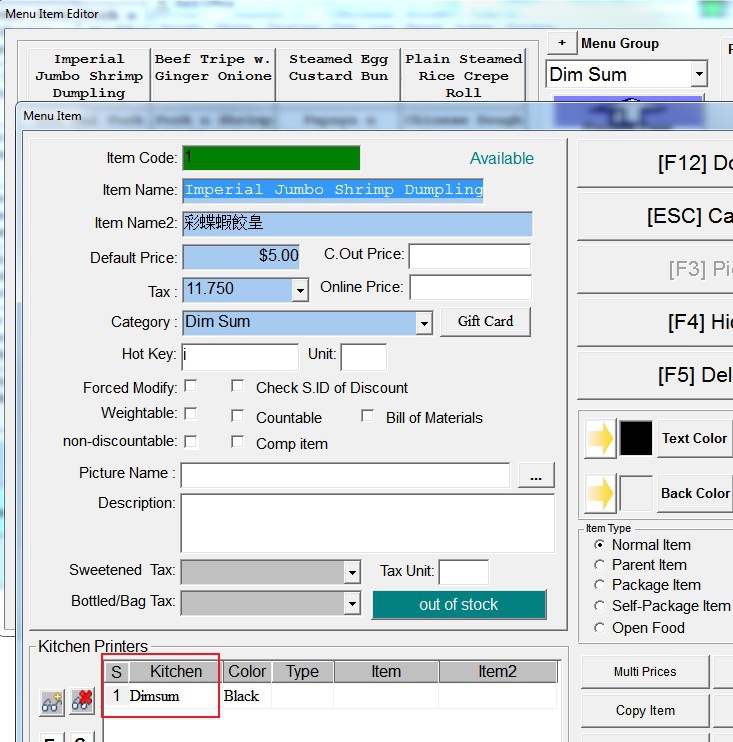Click the Unit input field
733x742 pixels.
[363, 357]
